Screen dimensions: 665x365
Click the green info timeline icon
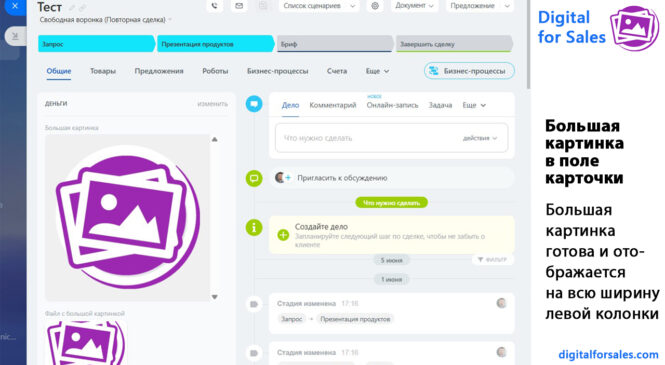(x=254, y=228)
